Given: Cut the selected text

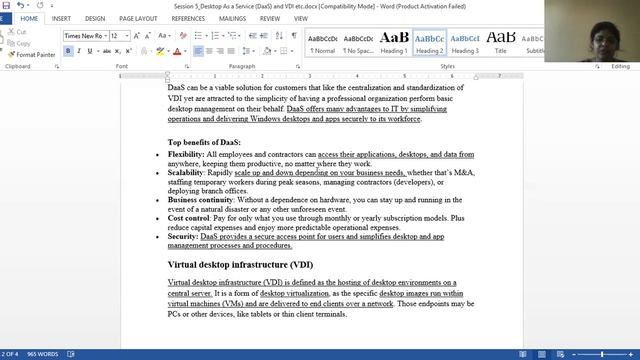Looking at the screenshot, I should coord(17,32).
